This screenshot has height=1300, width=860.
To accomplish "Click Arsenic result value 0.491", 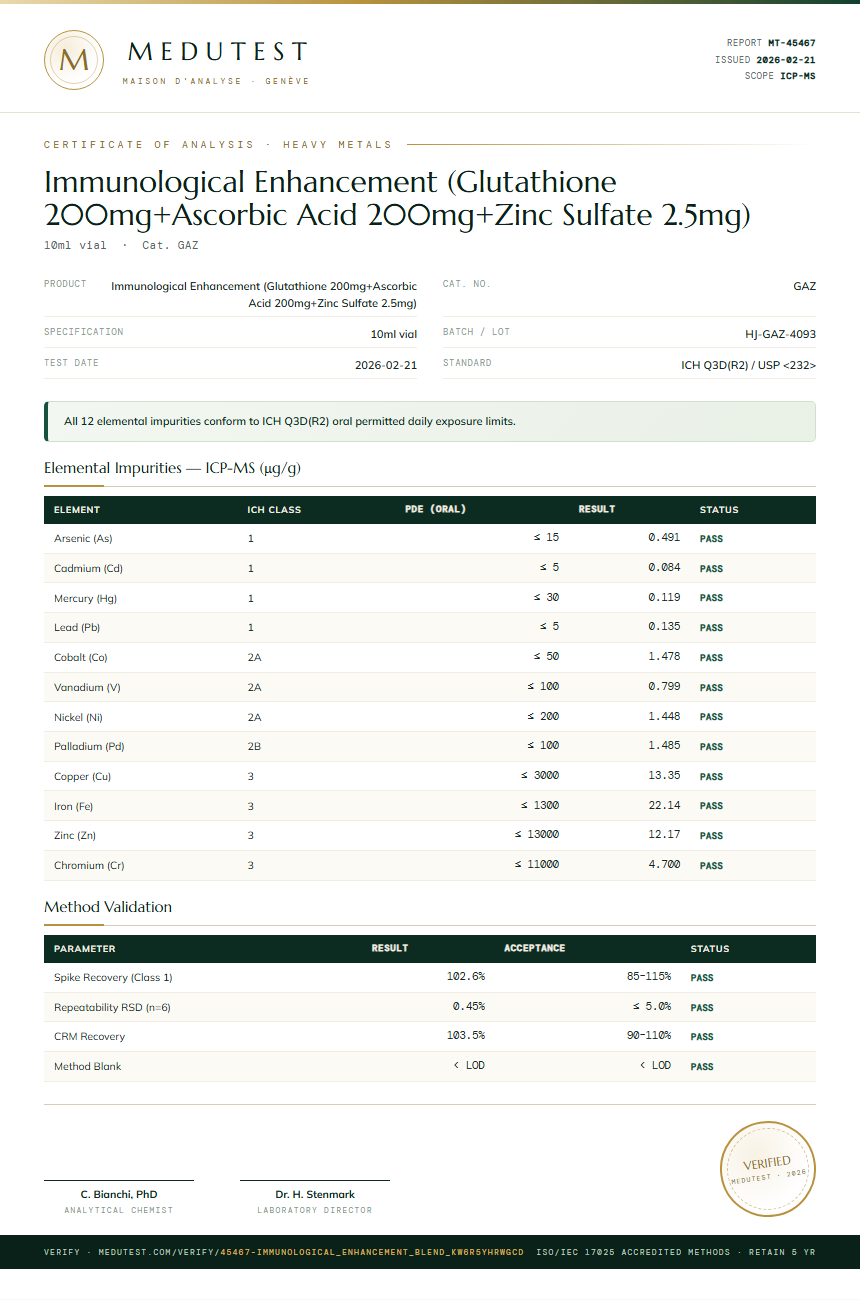I will click(664, 538).
